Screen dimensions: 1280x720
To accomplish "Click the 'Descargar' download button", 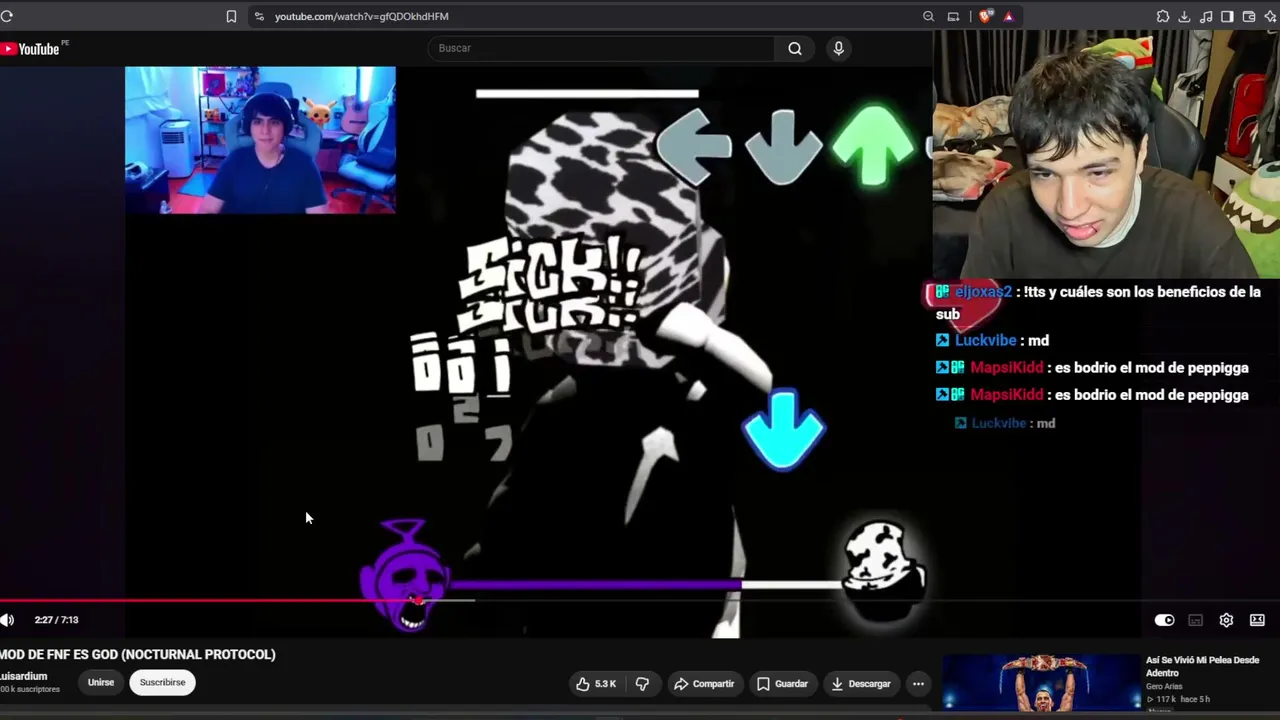I will (861, 684).
